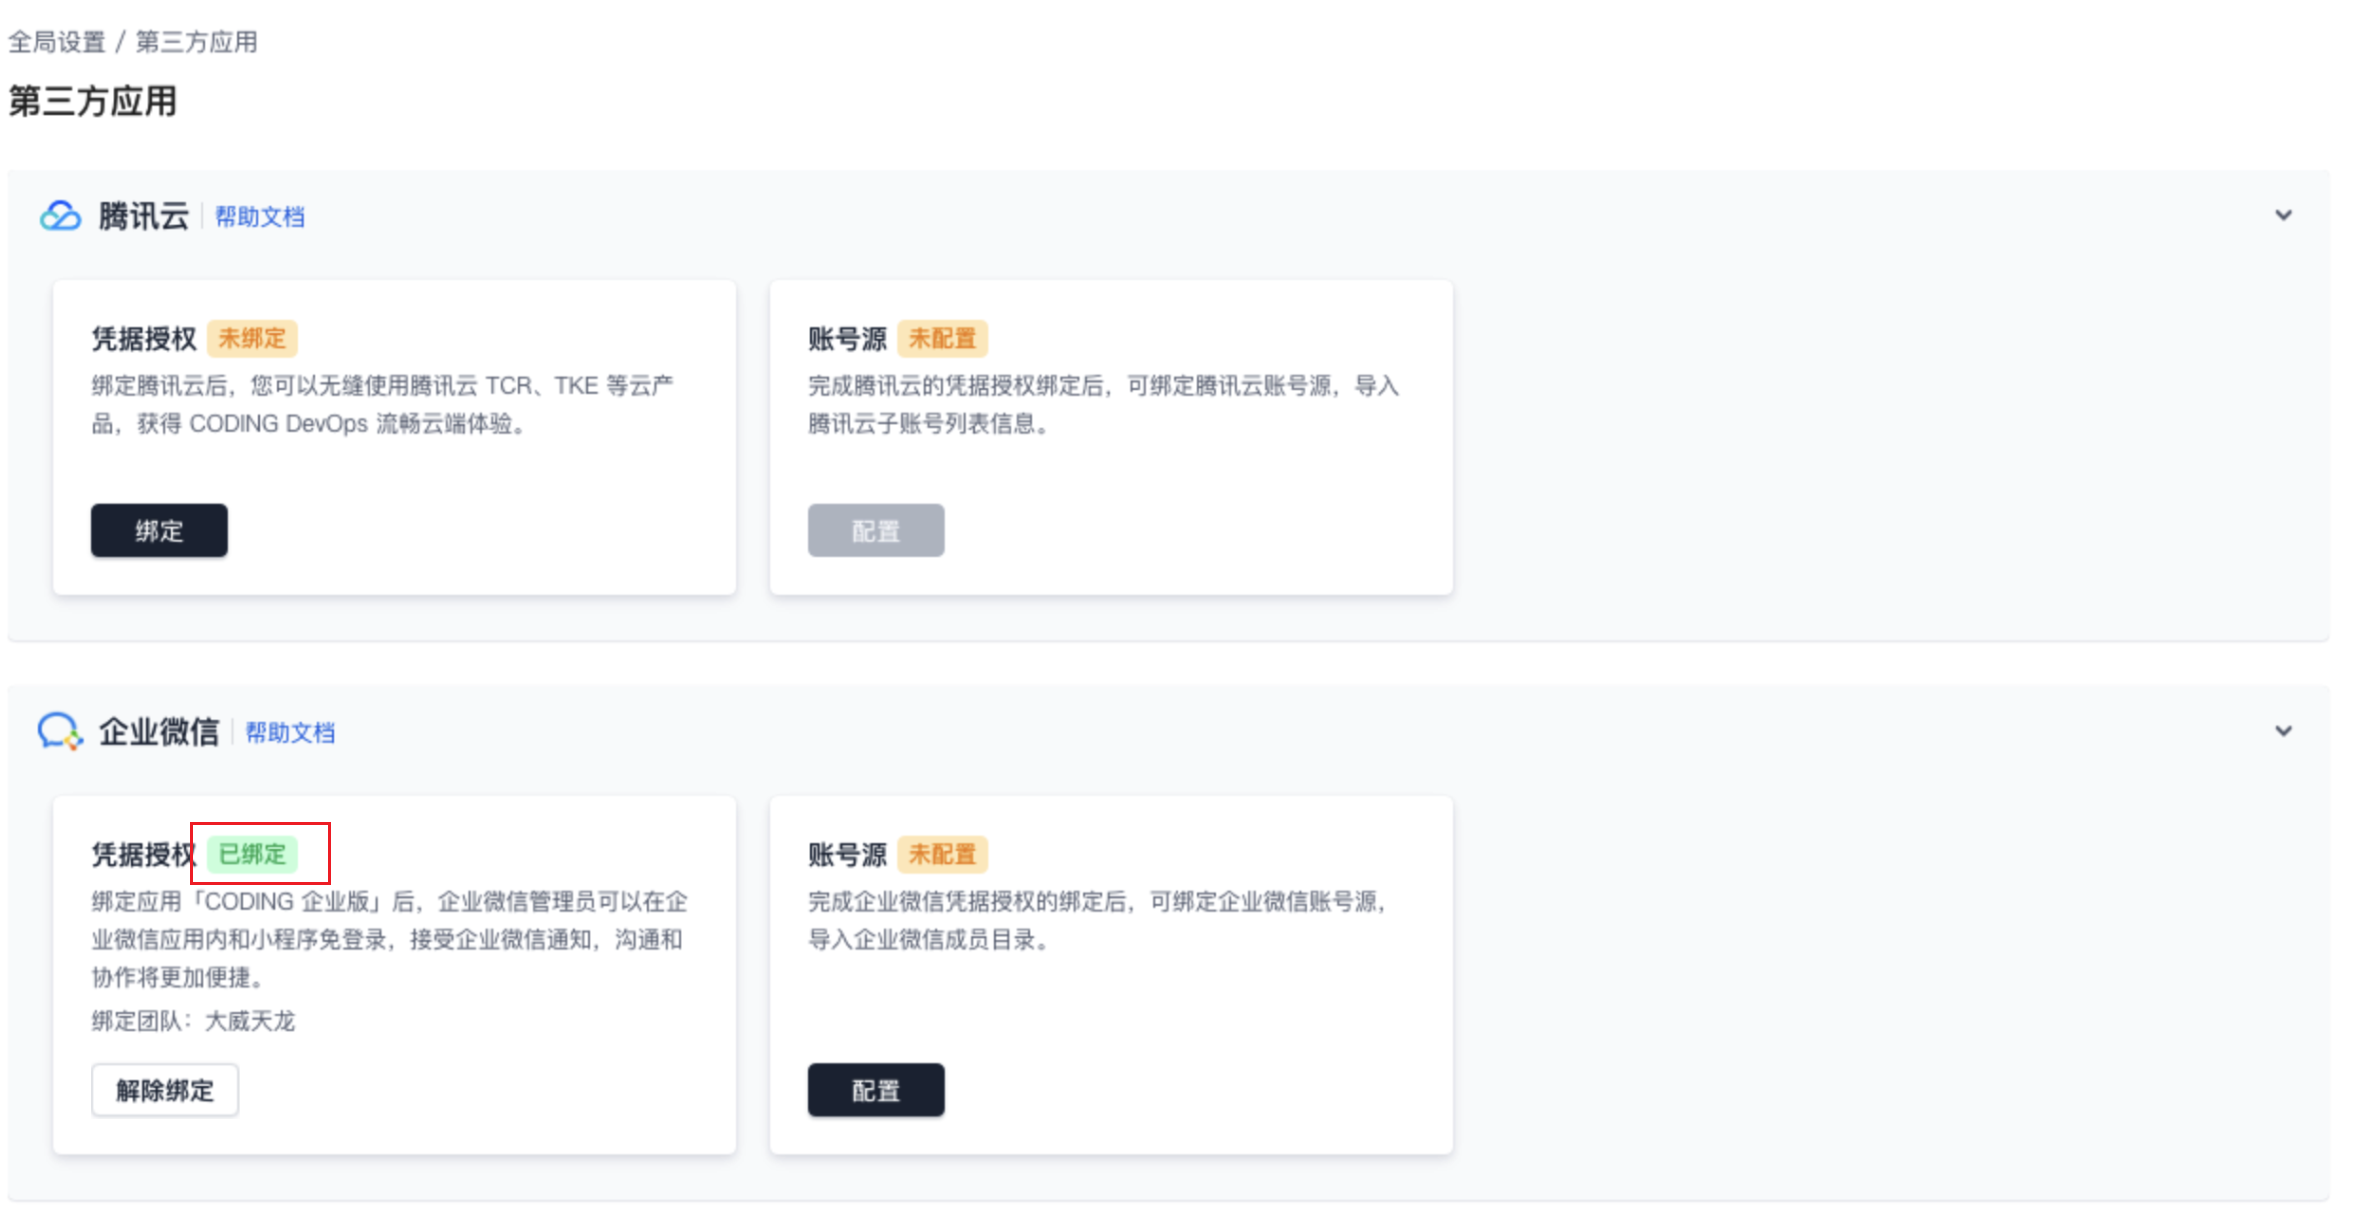Collapse the 企业微信 section chevron
Viewport: 2354px width, 1212px height.
tap(2283, 731)
